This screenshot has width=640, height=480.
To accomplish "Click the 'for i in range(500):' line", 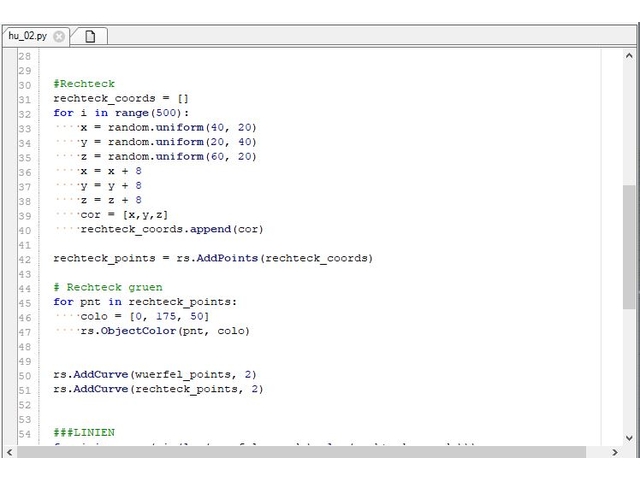I will point(121,113).
